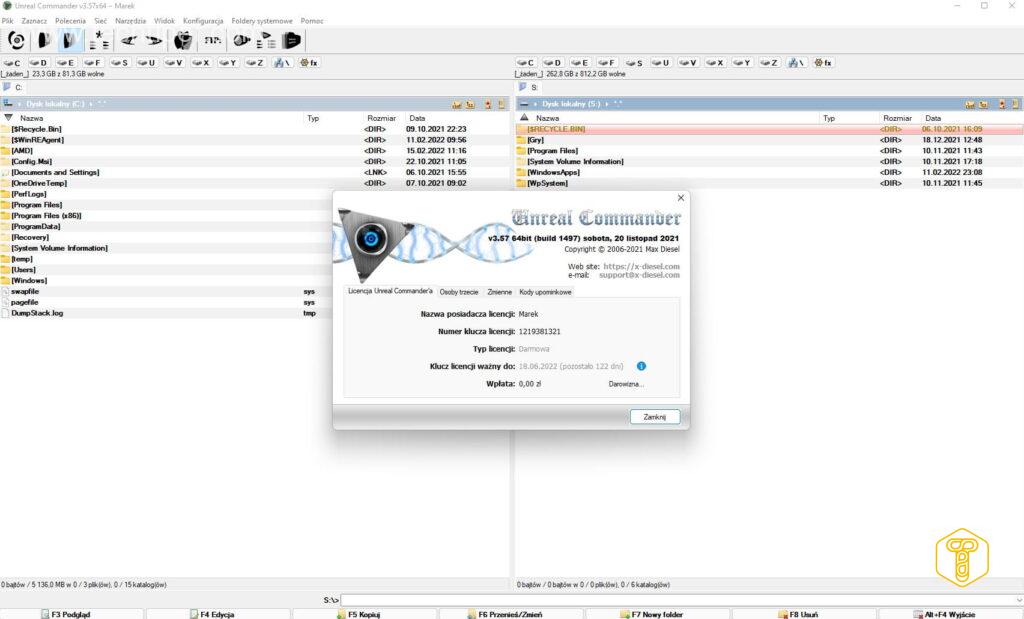Viewport: 1024px width, 619px height.
Task: Click the command line input field
Action: point(680,600)
